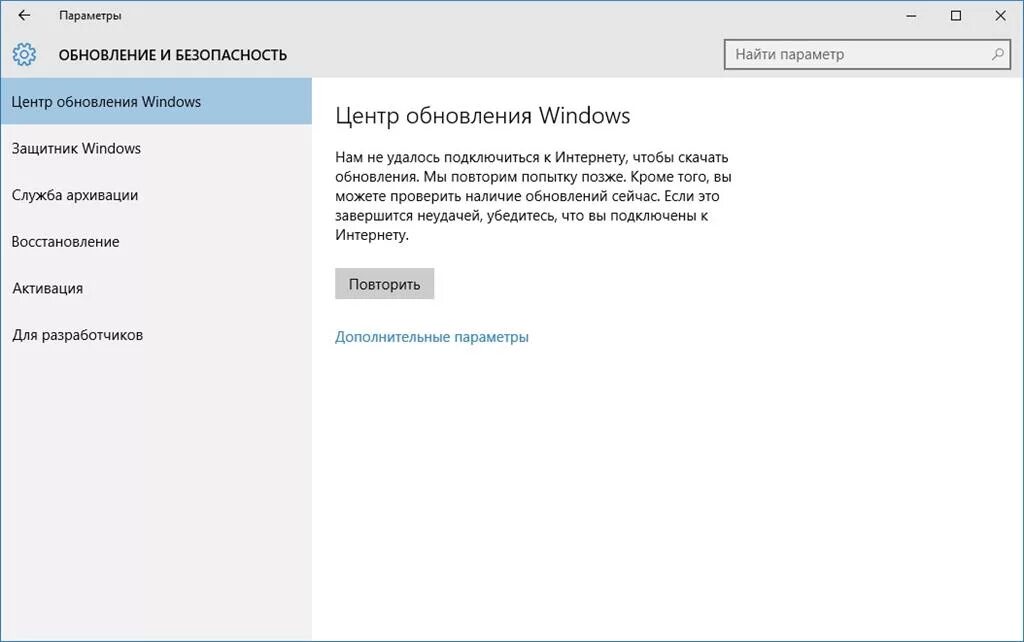
Task: Click the settings gear icon
Action: [24, 54]
